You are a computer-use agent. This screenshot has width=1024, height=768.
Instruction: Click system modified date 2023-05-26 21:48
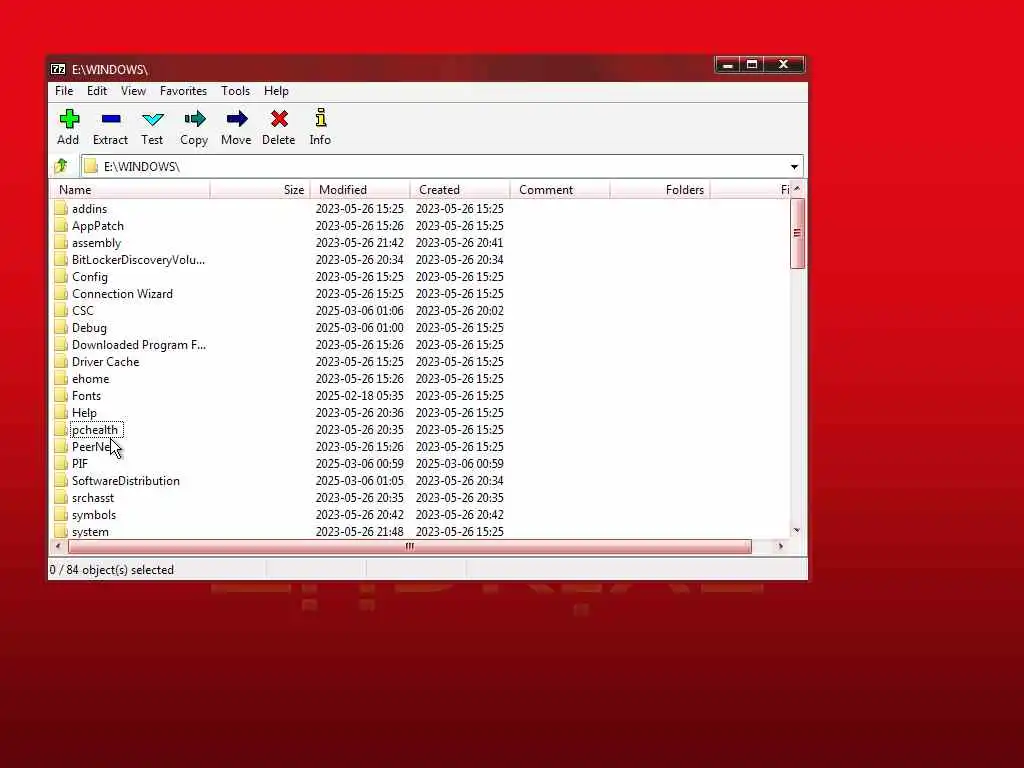pyautogui.click(x=359, y=531)
